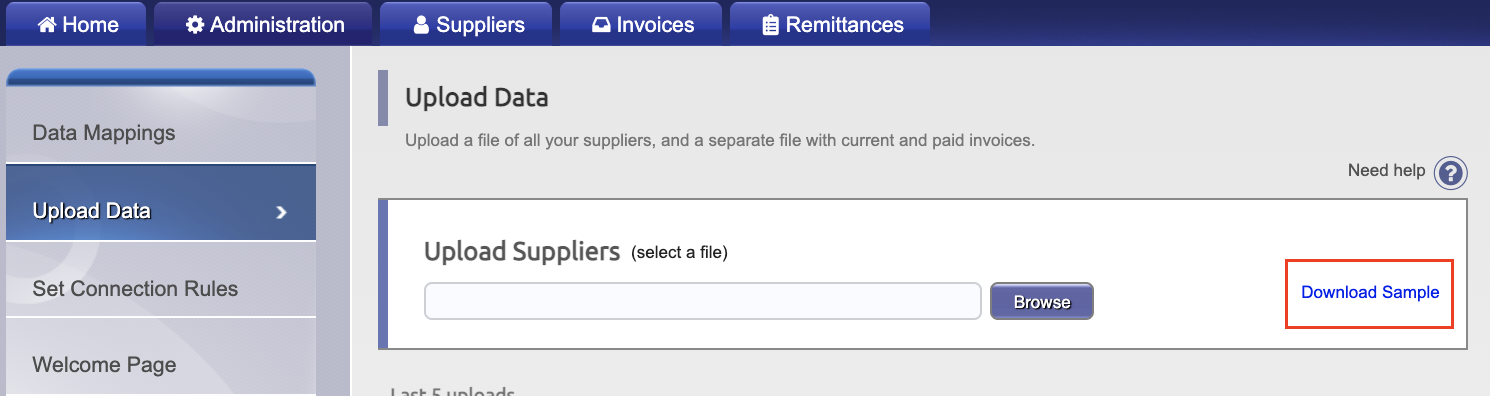Go to Welcome Page in the sidebar
Screen dimensions: 1490x396
pos(161,365)
